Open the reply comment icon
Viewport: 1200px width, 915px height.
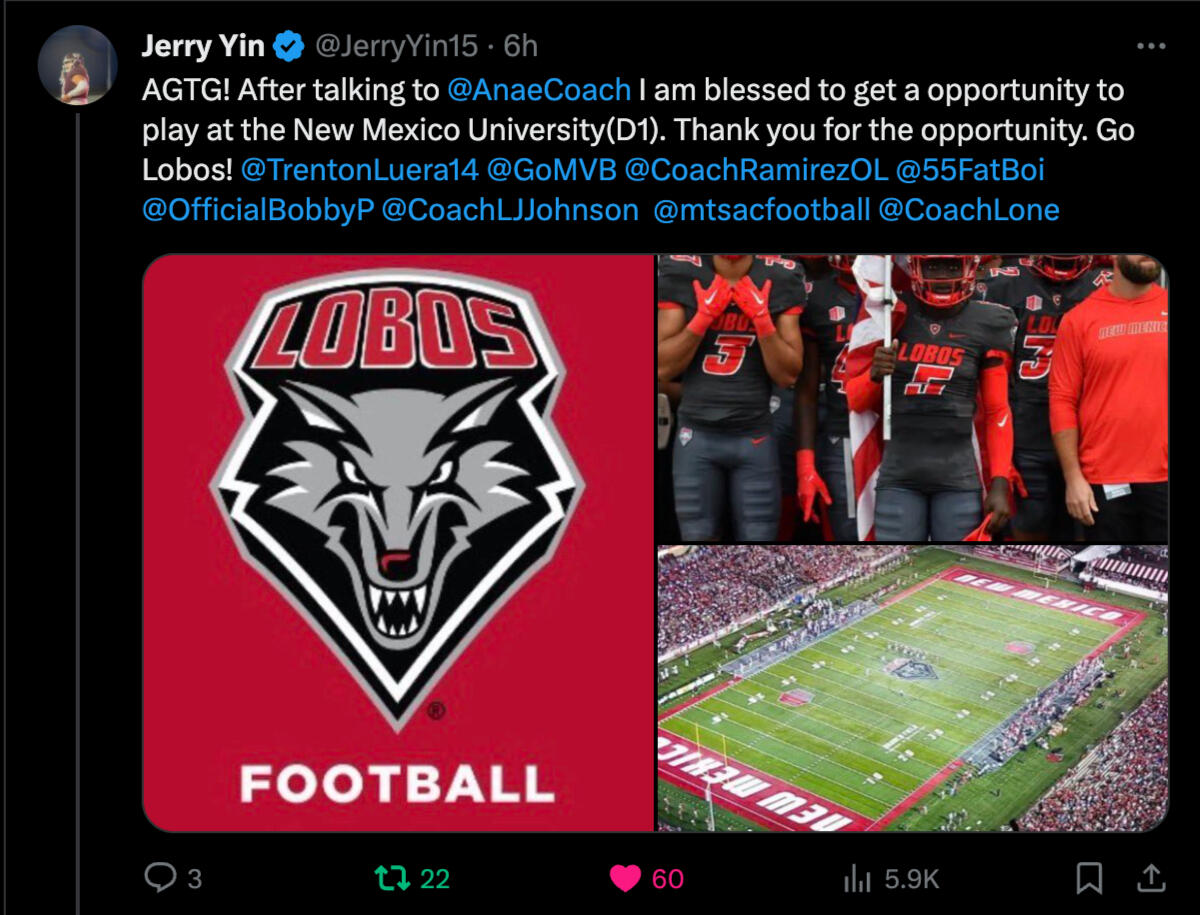coord(160,878)
